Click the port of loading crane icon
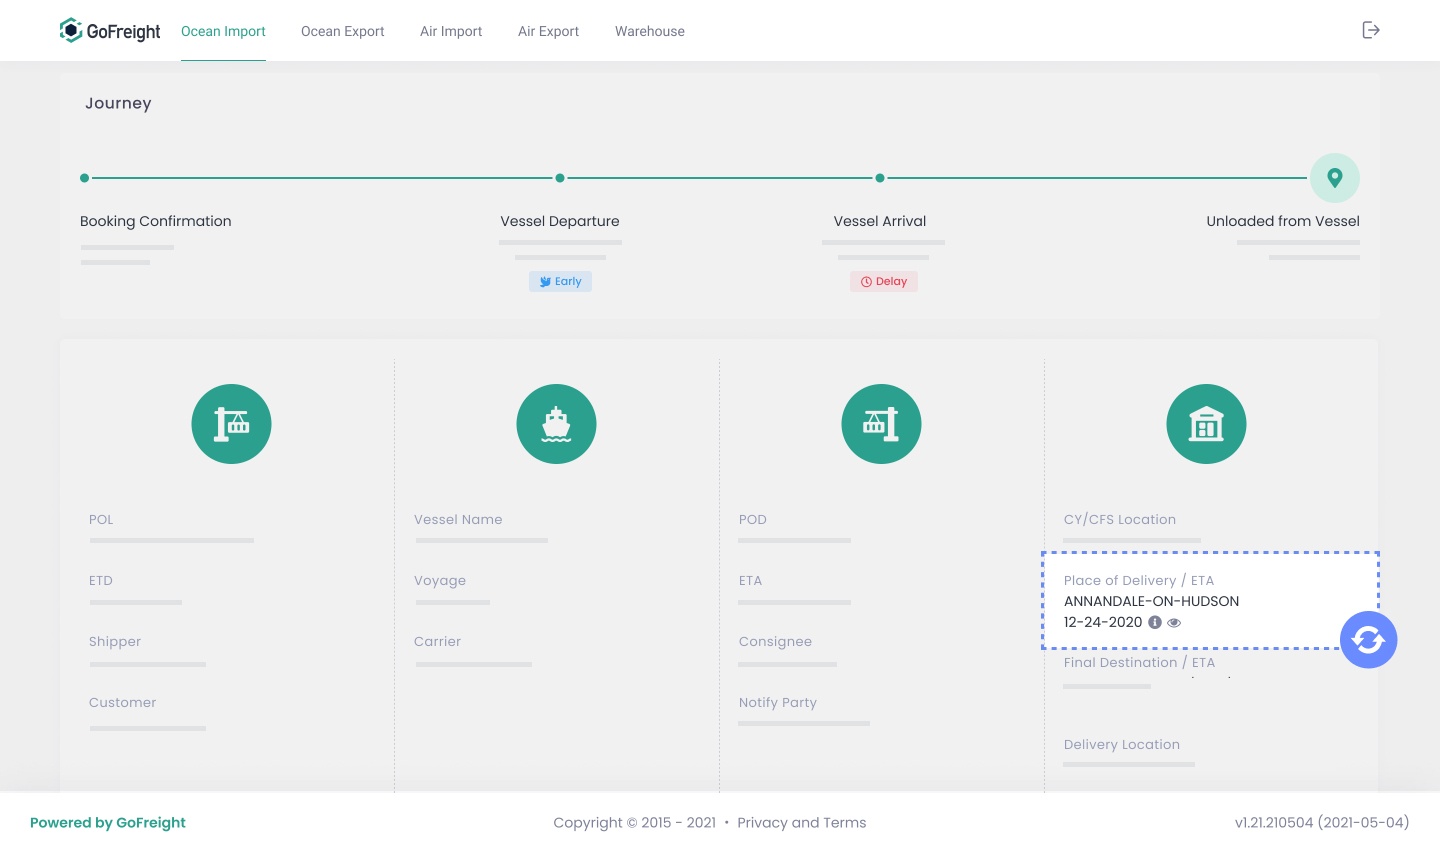 (231, 424)
